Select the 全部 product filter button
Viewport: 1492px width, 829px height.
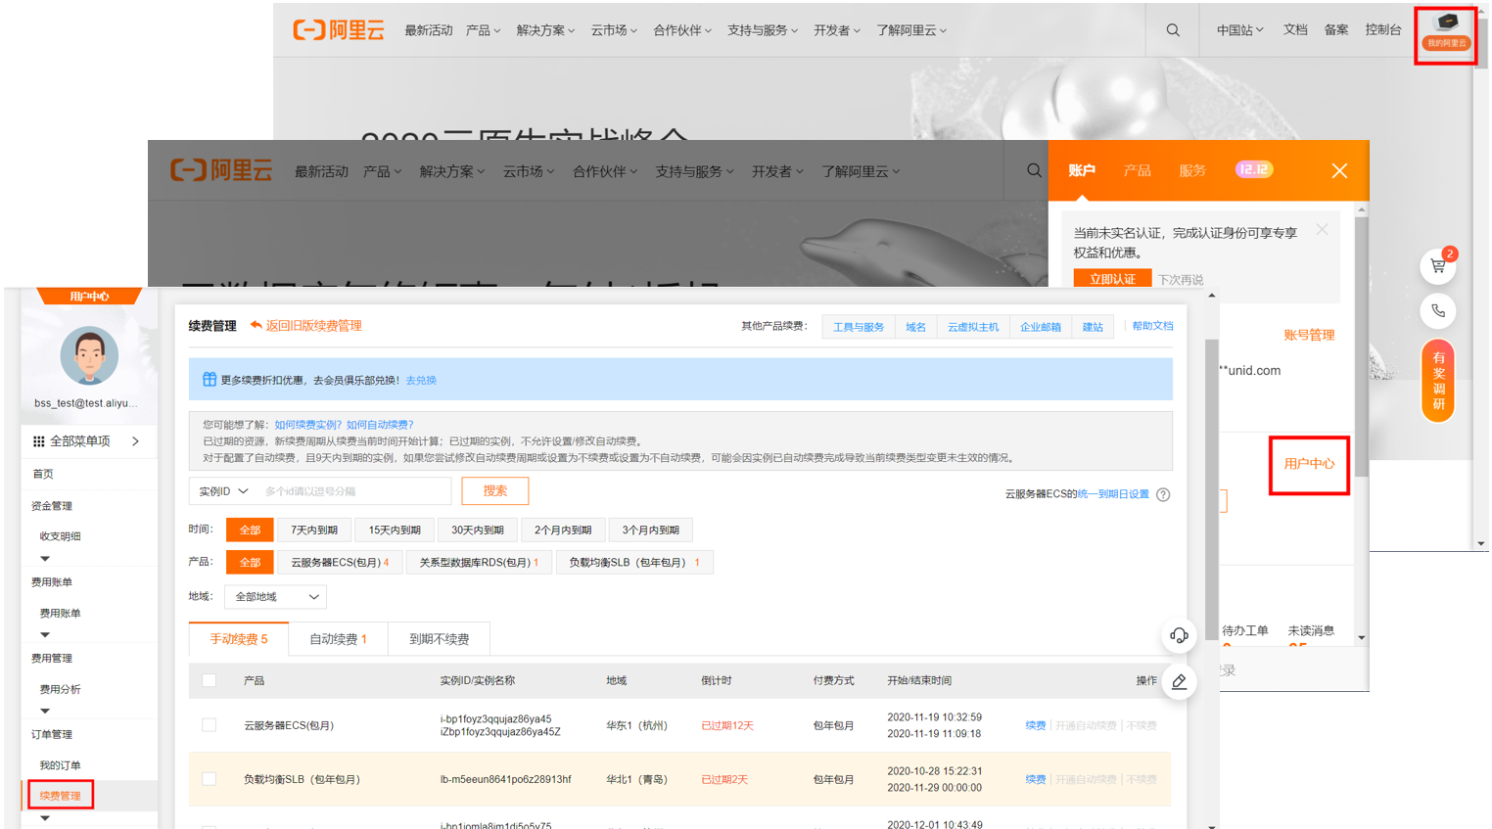click(250, 562)
